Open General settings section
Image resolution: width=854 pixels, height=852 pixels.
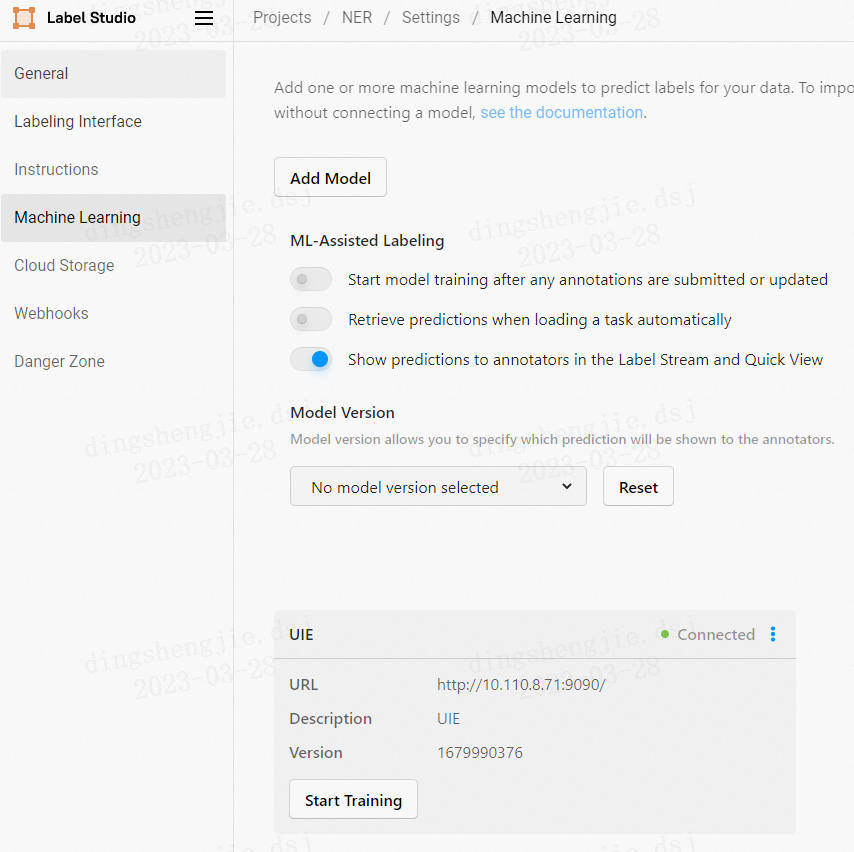113,74
